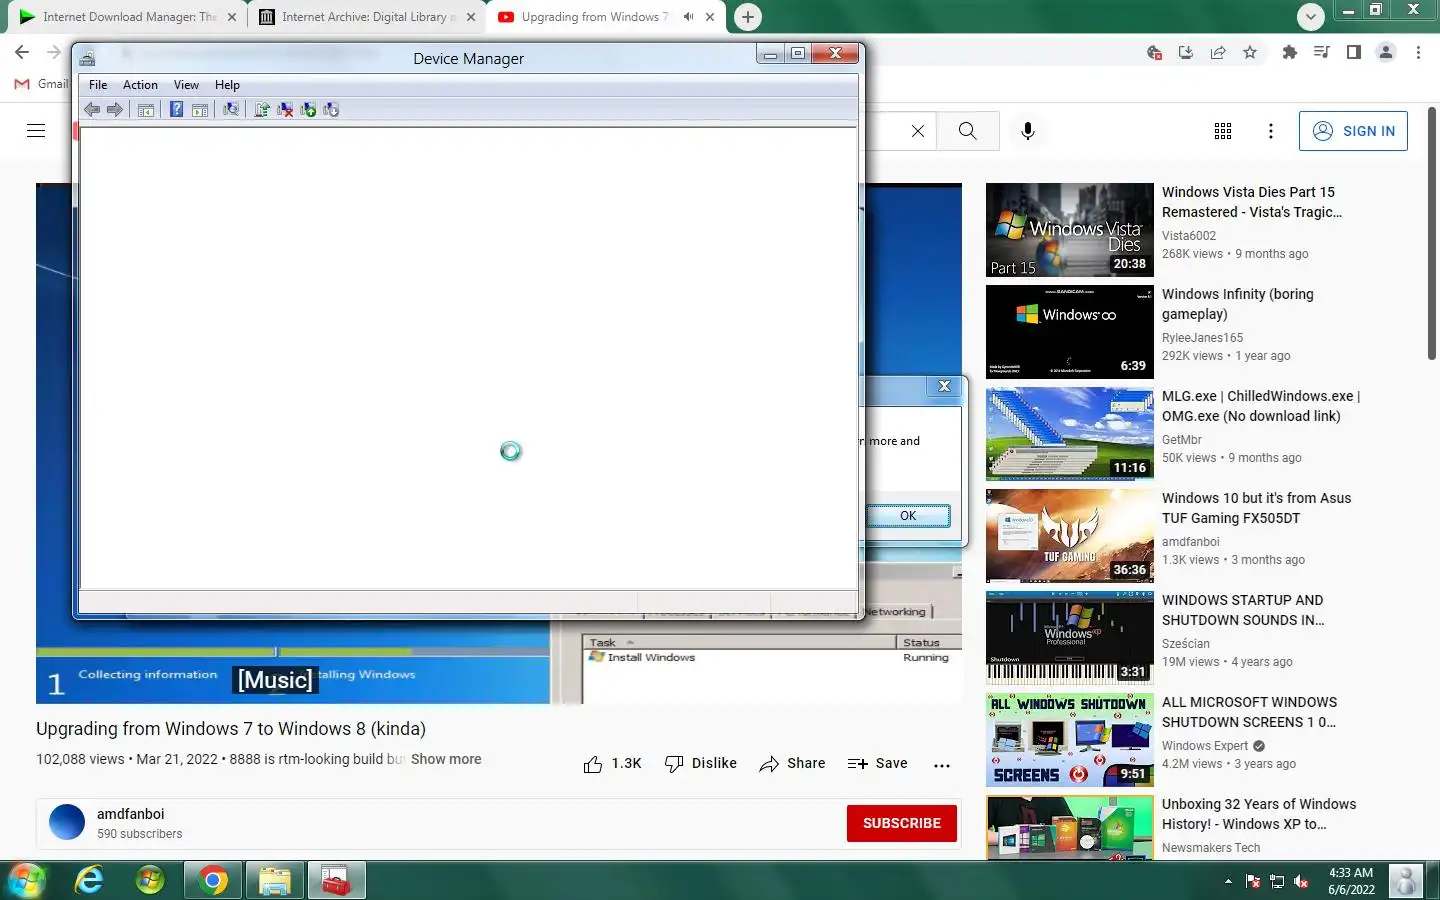Open the View menu in Device Manager
1440x900 pixels.
186,85
